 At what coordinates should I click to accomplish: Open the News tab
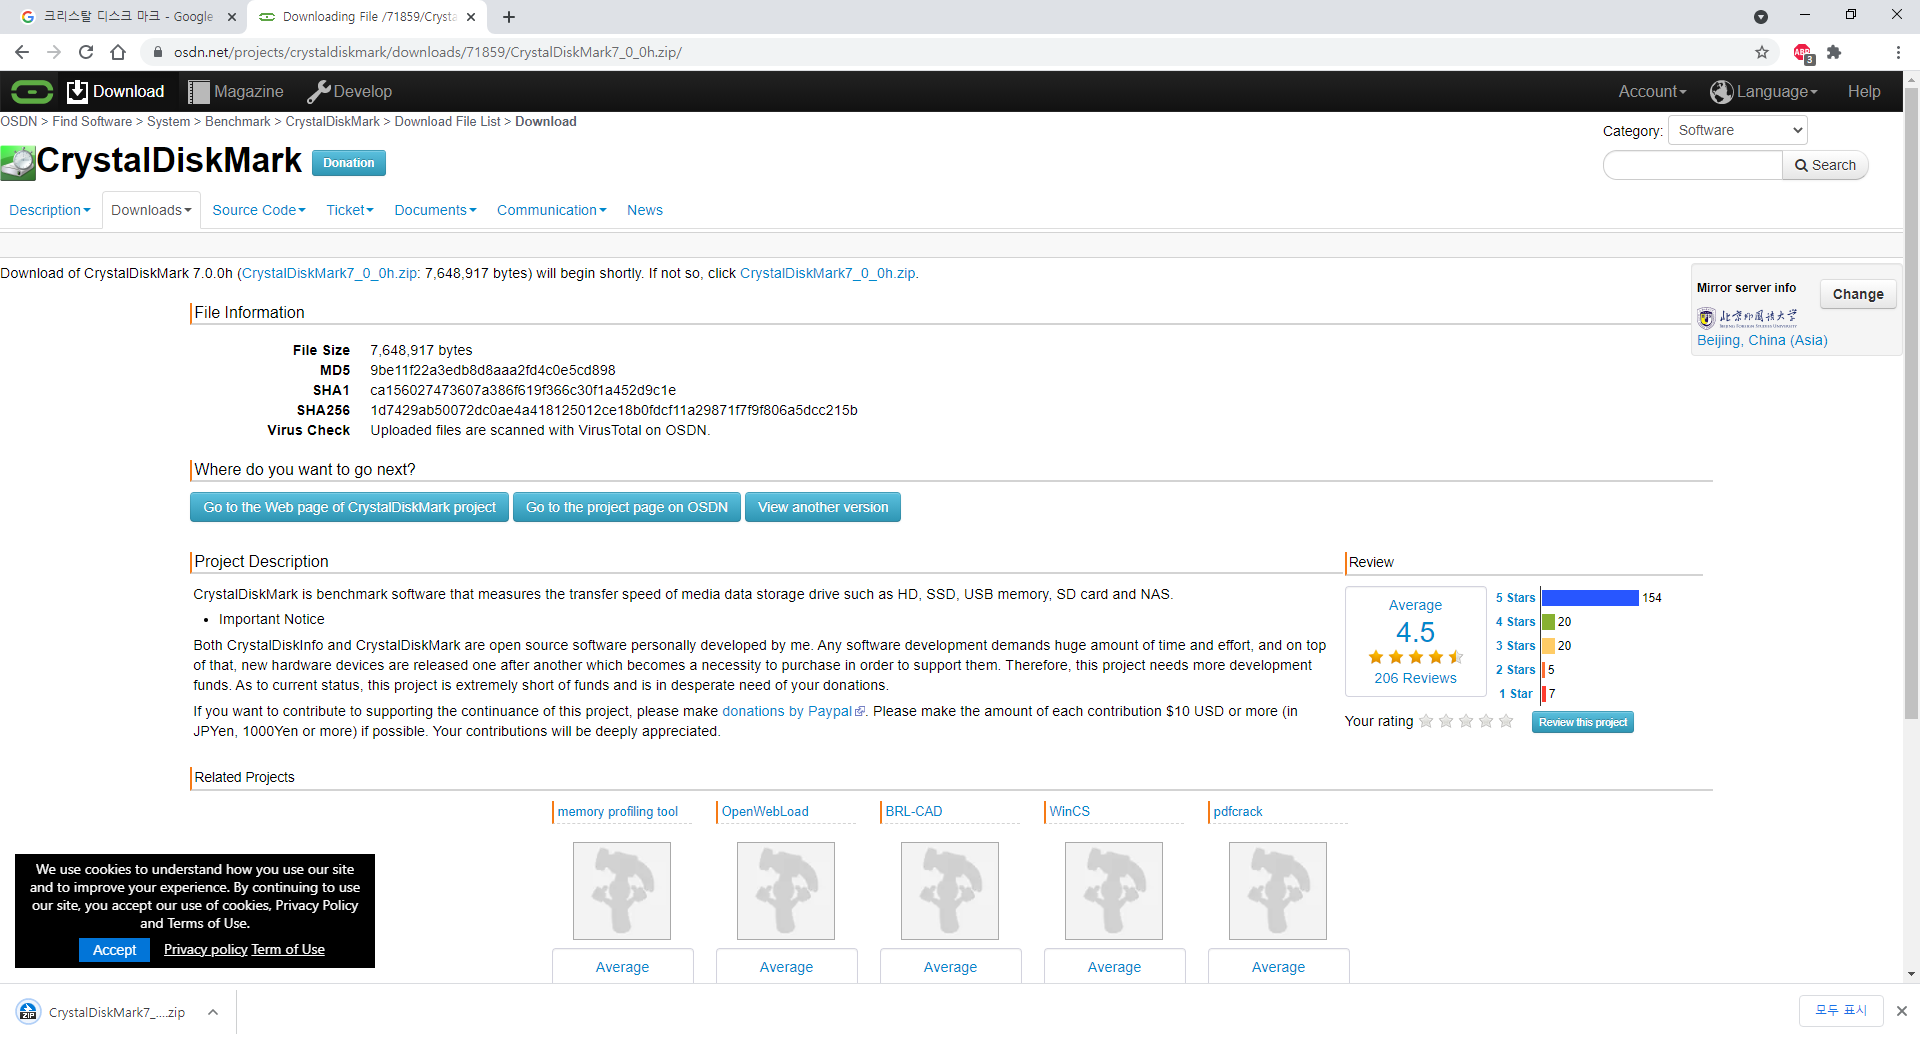coord(645,210)
